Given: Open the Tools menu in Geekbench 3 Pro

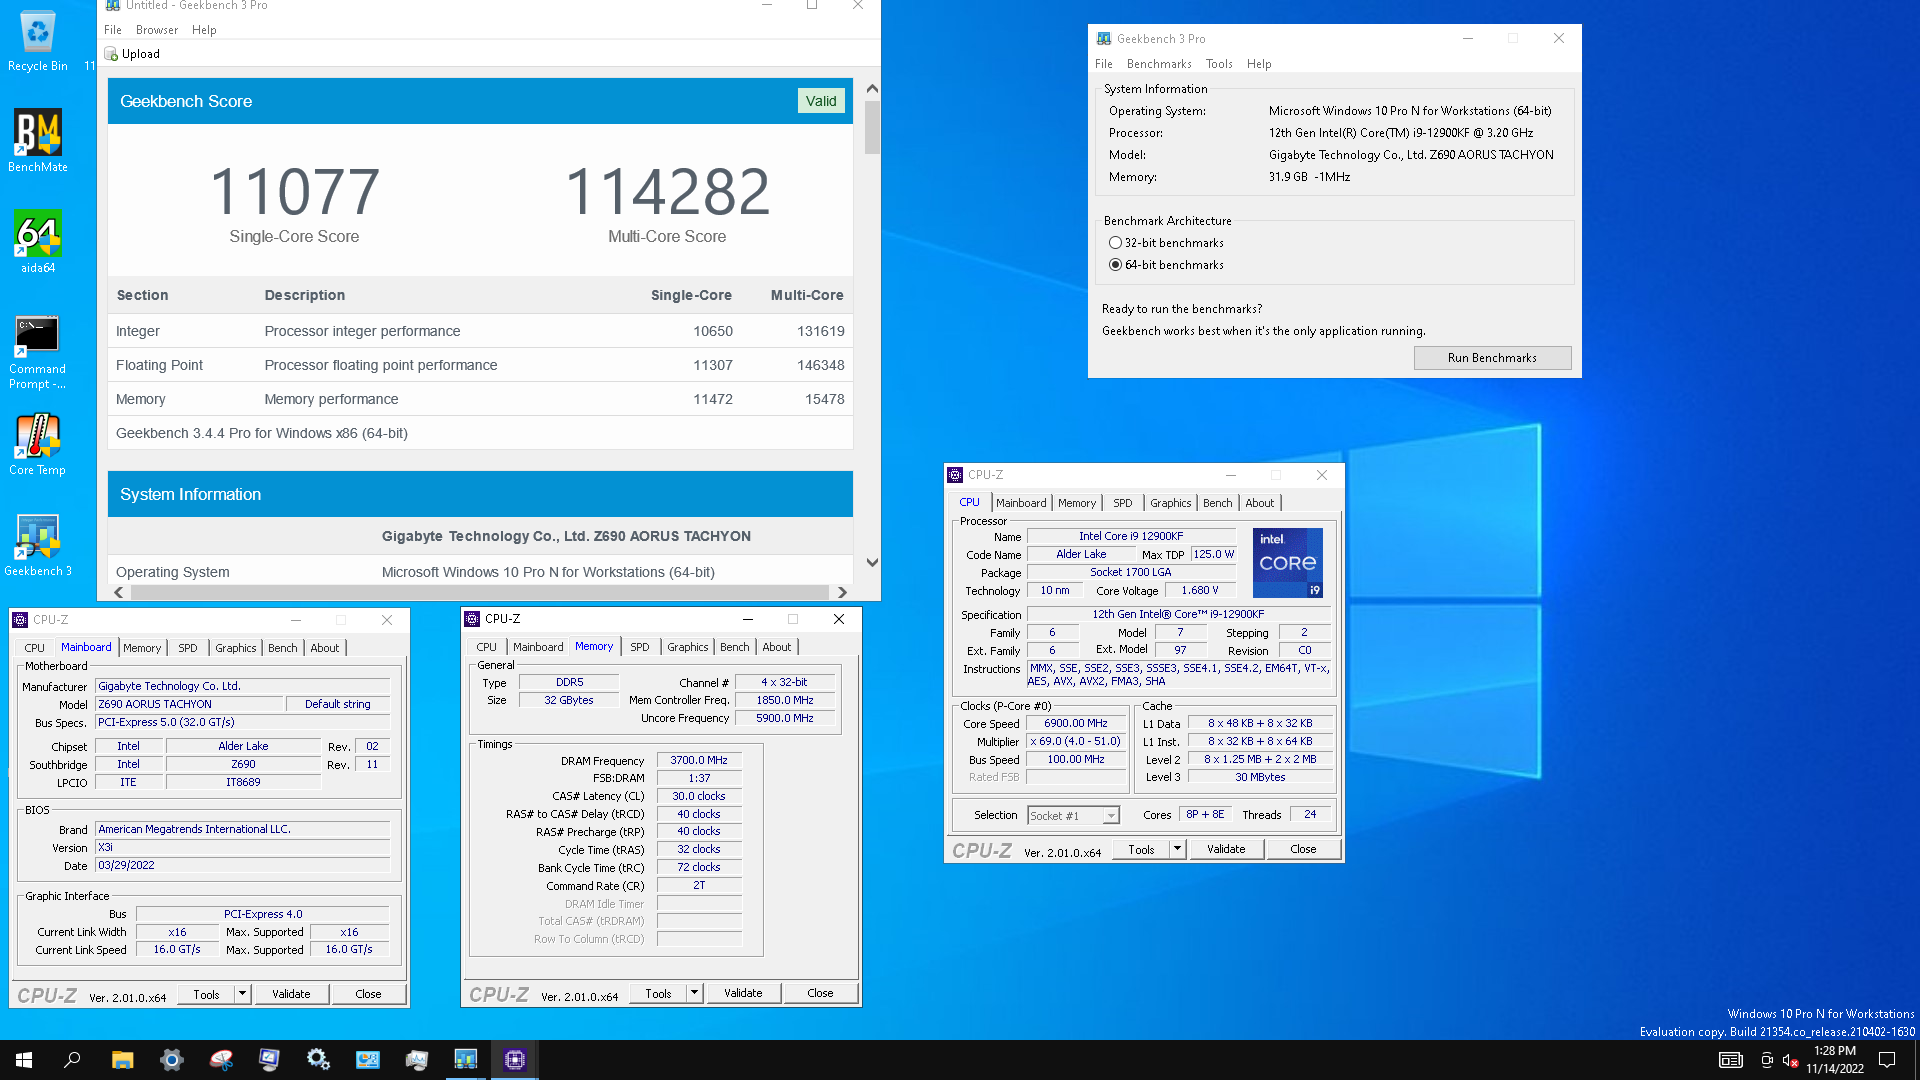Looking at the screenshot, I should pyautogui.click(x=1219, y=64).
